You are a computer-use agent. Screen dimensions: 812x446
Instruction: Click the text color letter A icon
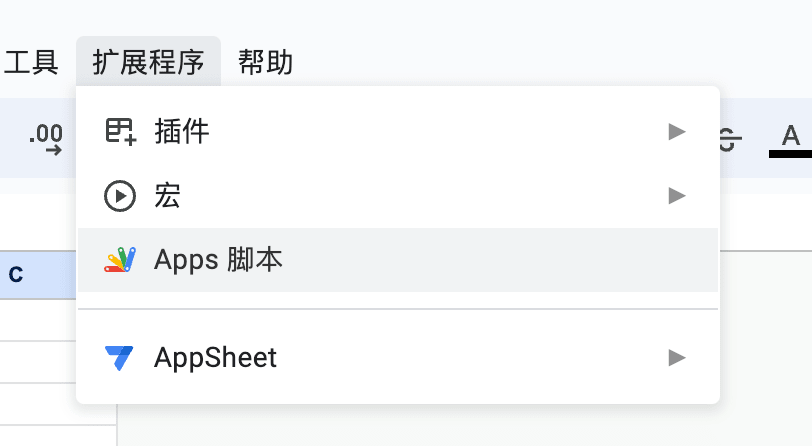[791, 136]
